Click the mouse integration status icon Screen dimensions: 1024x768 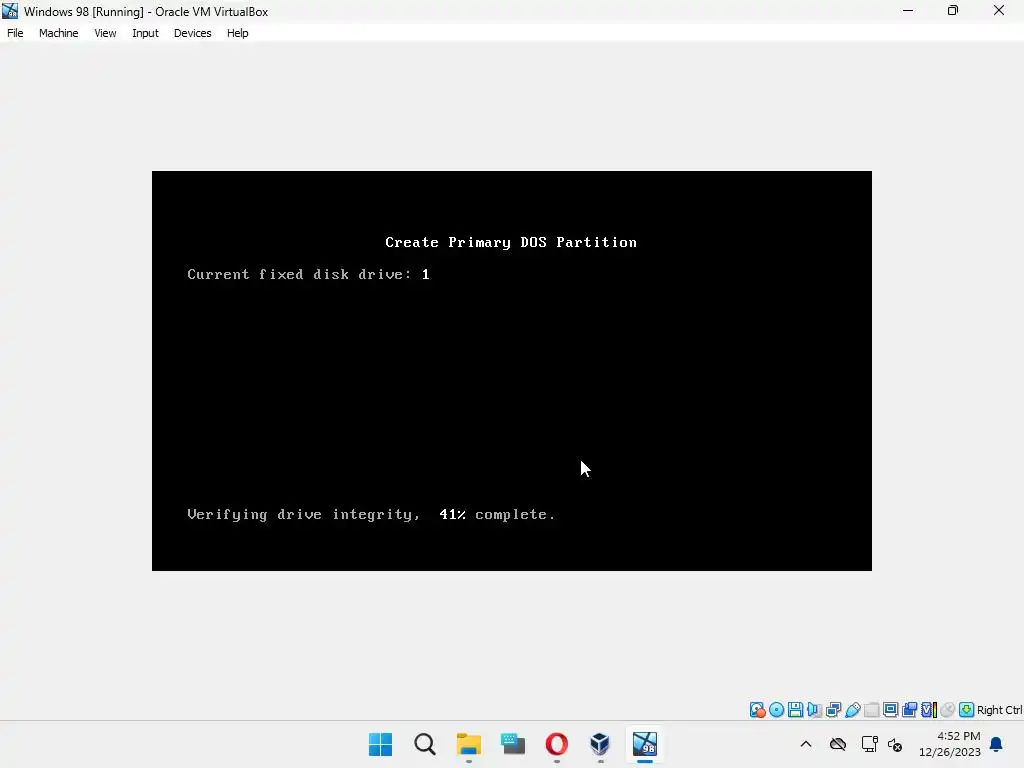pyautogui.click(x=948, y=710)
